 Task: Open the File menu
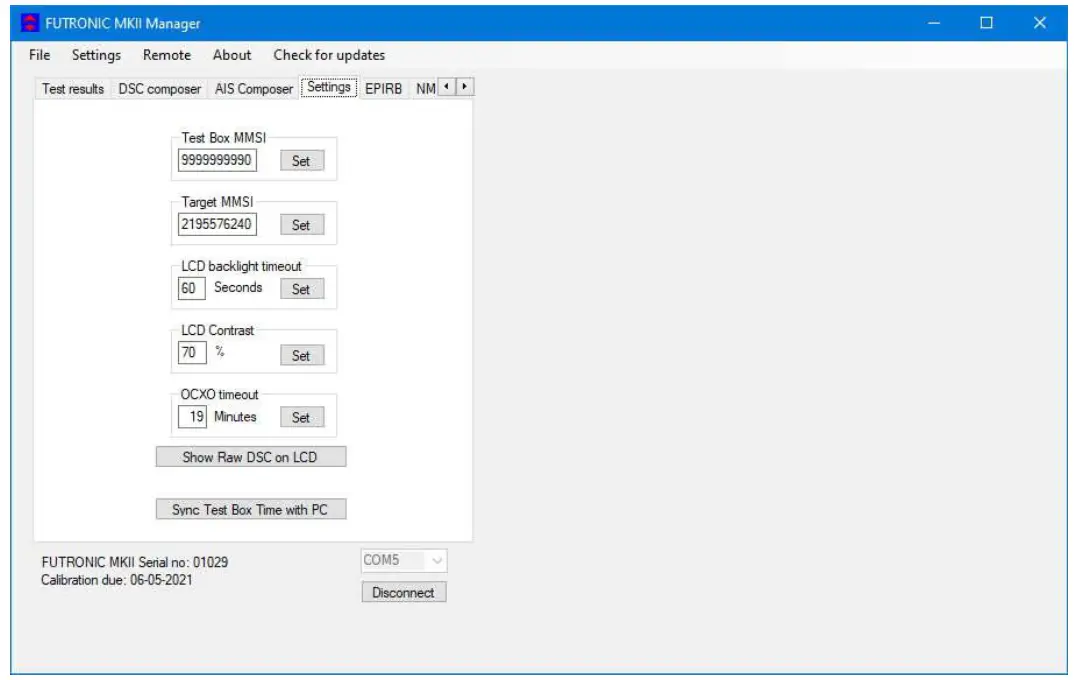[x=39, y=55]
